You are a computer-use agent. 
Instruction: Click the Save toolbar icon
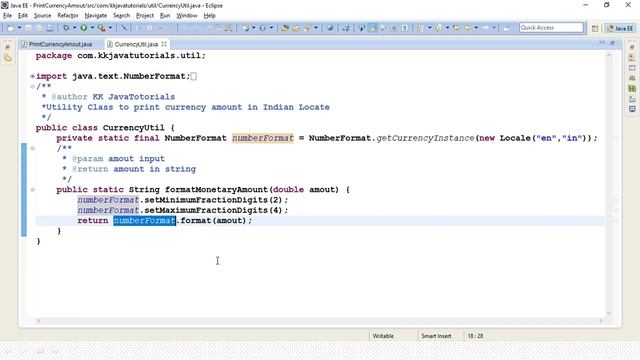click(x=28, y=28)
